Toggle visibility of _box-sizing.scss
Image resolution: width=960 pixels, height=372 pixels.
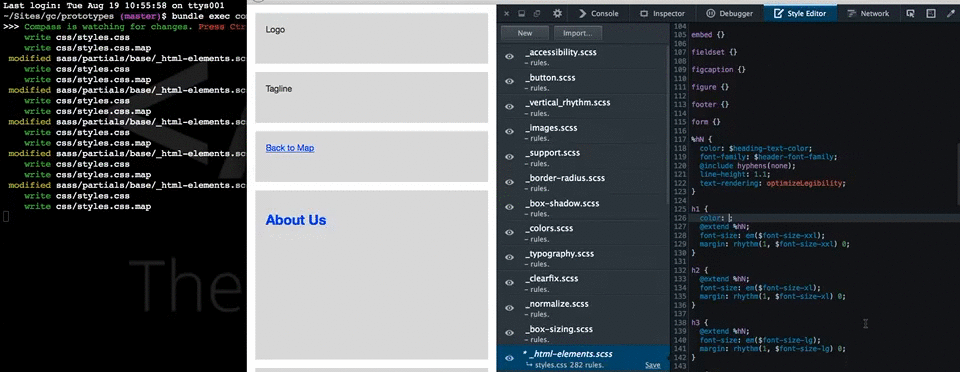[x=509, y=332]
